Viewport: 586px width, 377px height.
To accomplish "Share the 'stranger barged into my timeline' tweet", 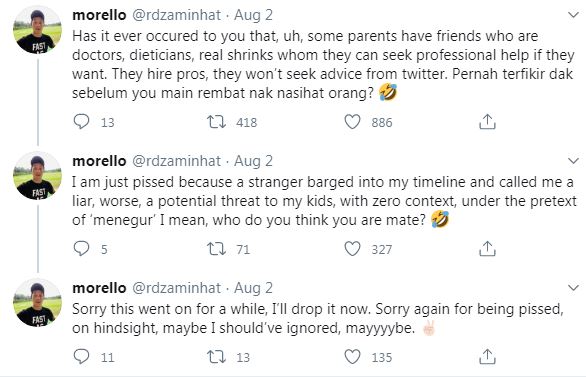I will pyautogui.click(x=487, y=248).
